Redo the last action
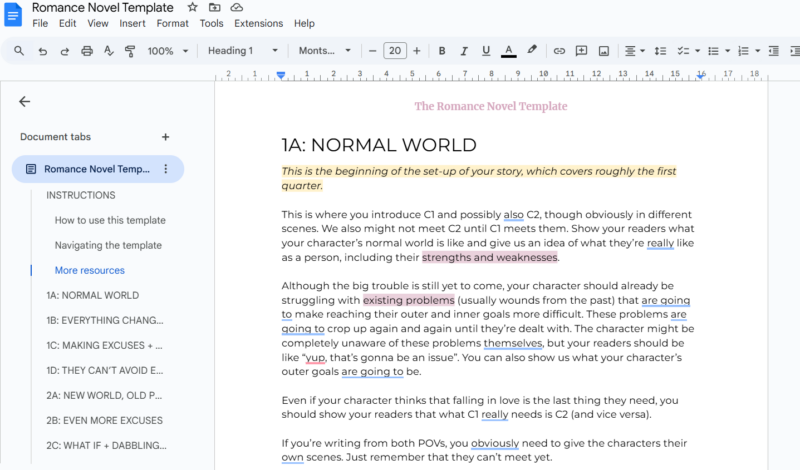Image resolution: width=800 pixels, height=470 pixels. (x=65, y=51)
